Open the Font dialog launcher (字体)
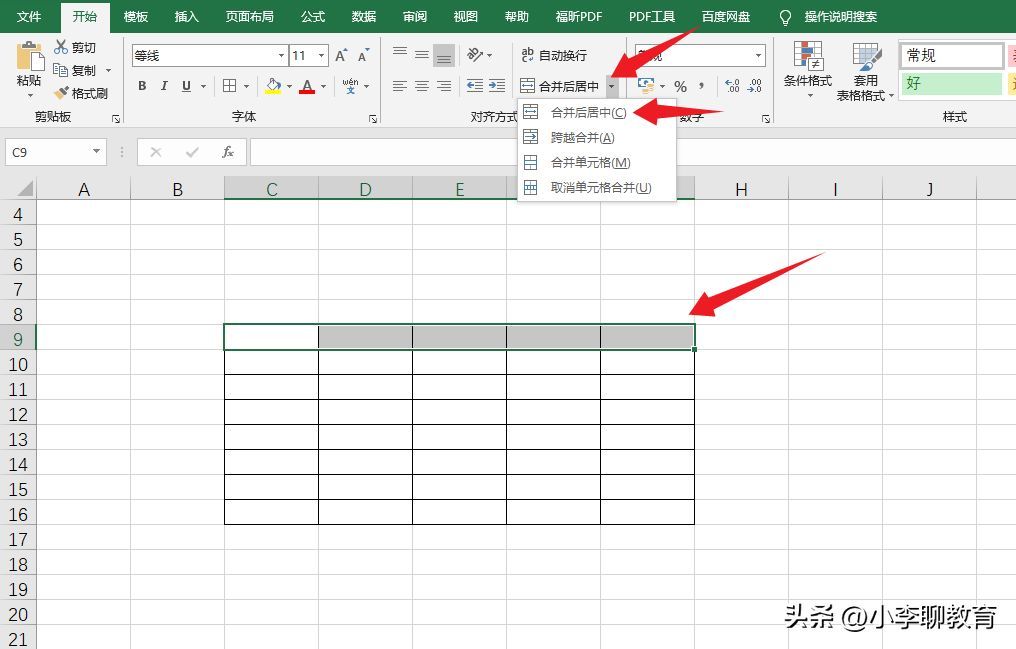The height and width of the screenshot is (649, 1016). tap(373, 119)
